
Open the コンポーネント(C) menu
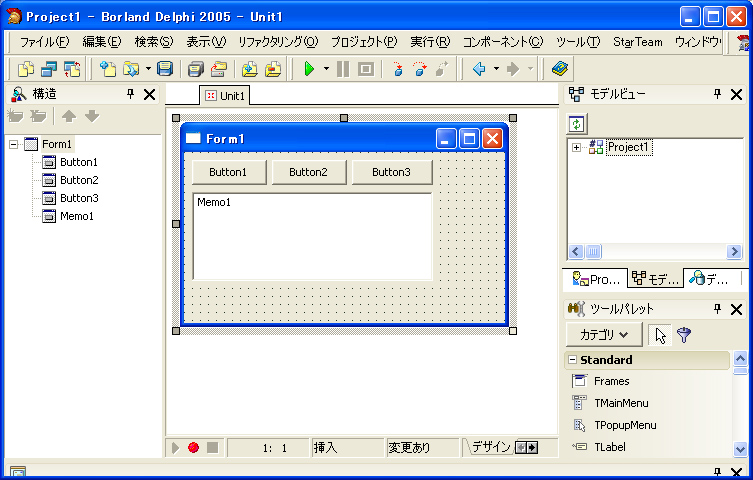click(503, 42)
